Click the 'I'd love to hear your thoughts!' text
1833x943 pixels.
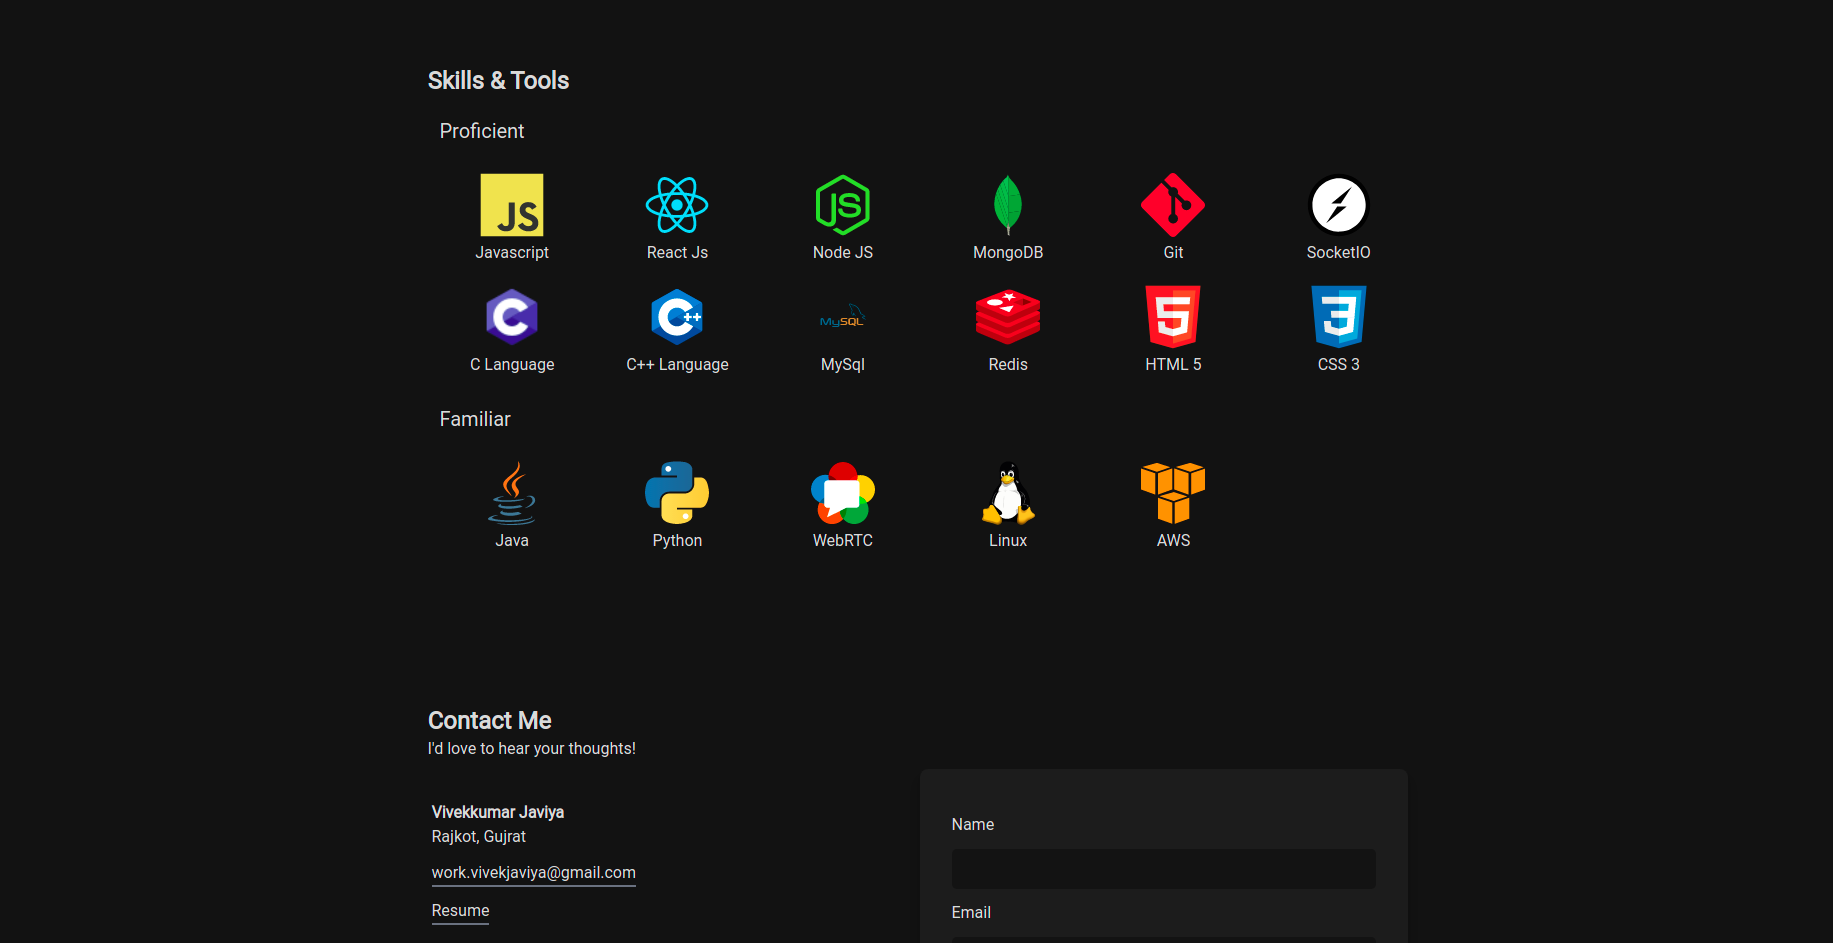(x=532, y=749)
